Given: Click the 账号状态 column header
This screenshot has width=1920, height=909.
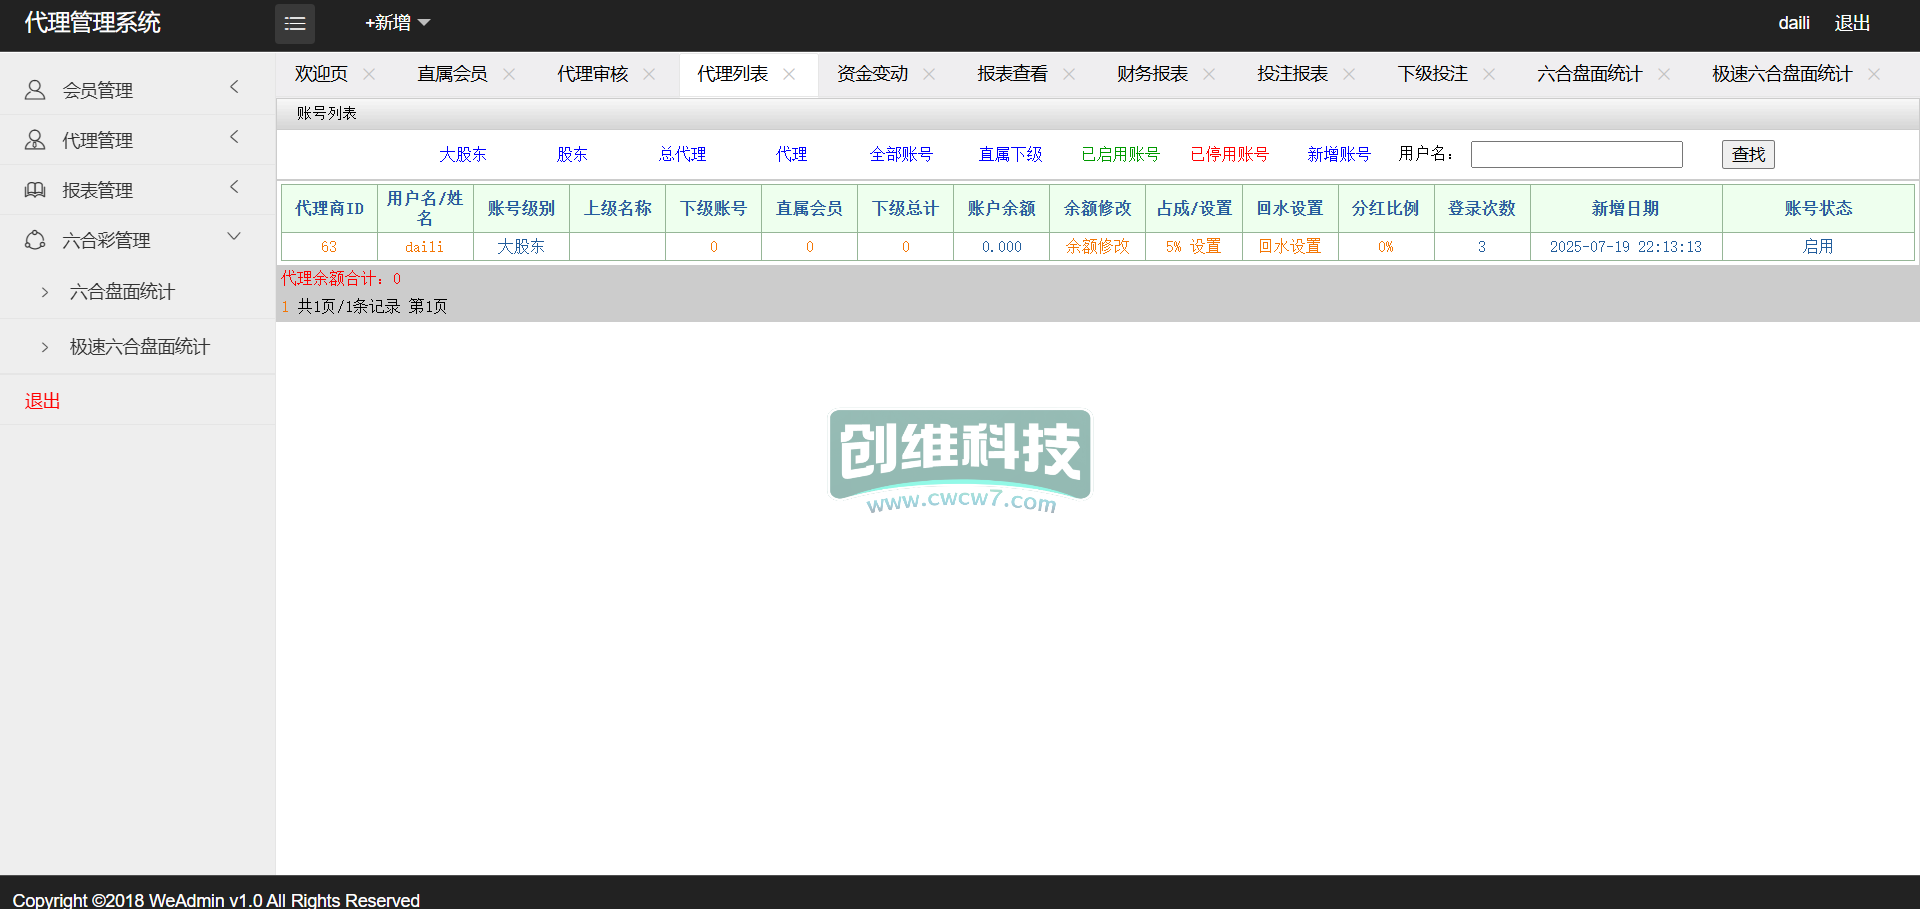Looking at the screenshot, I should pyautogui.click(x=1818, y=208).
